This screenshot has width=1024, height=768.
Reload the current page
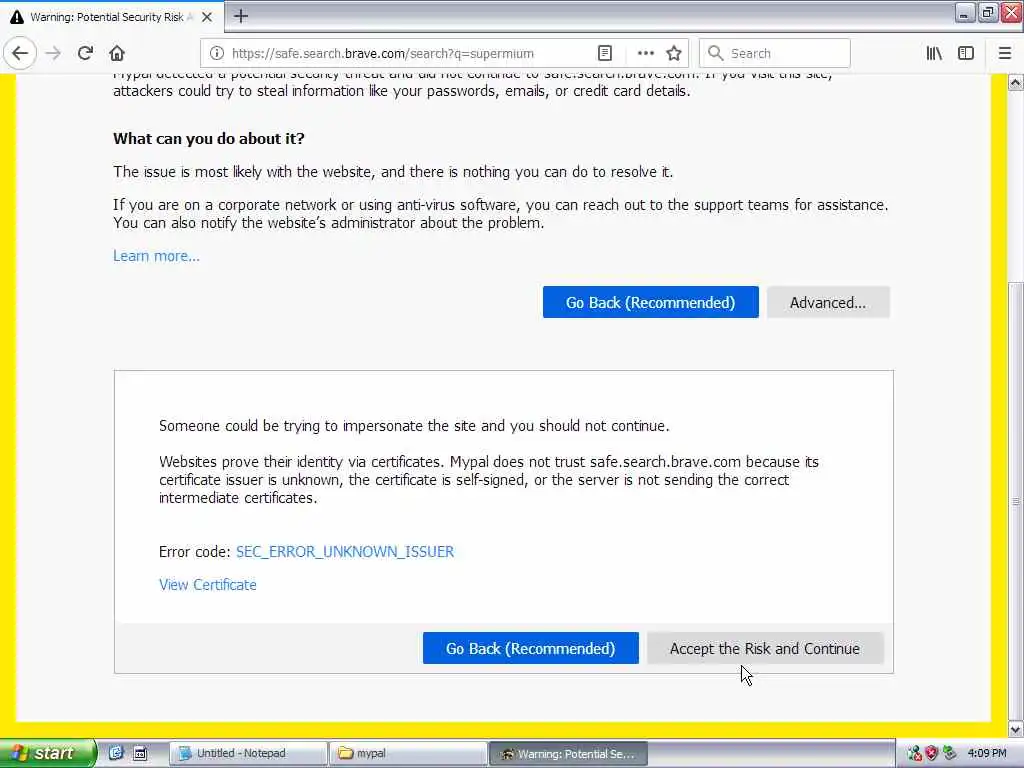(x=85, y=53)
